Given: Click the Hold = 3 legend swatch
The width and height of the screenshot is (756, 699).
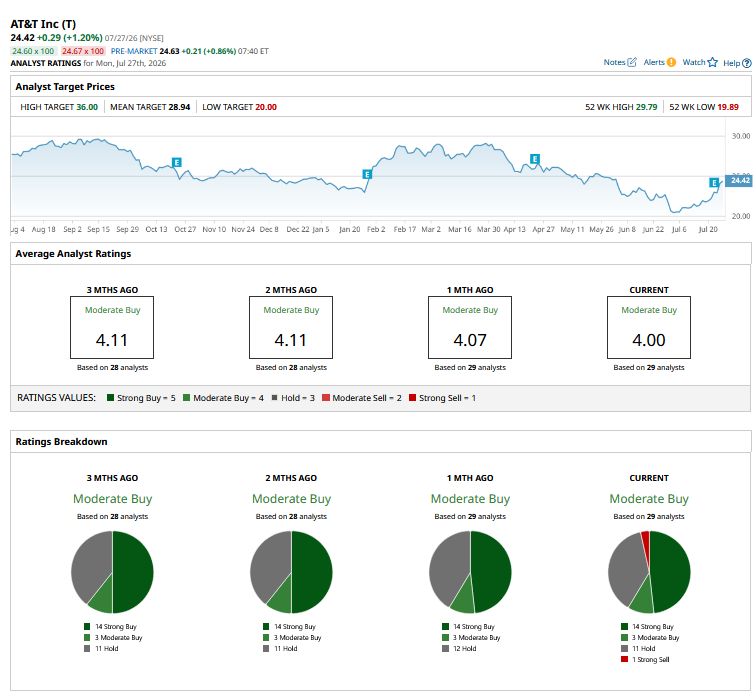Looking at the screenshot, I should click(274, 398).
